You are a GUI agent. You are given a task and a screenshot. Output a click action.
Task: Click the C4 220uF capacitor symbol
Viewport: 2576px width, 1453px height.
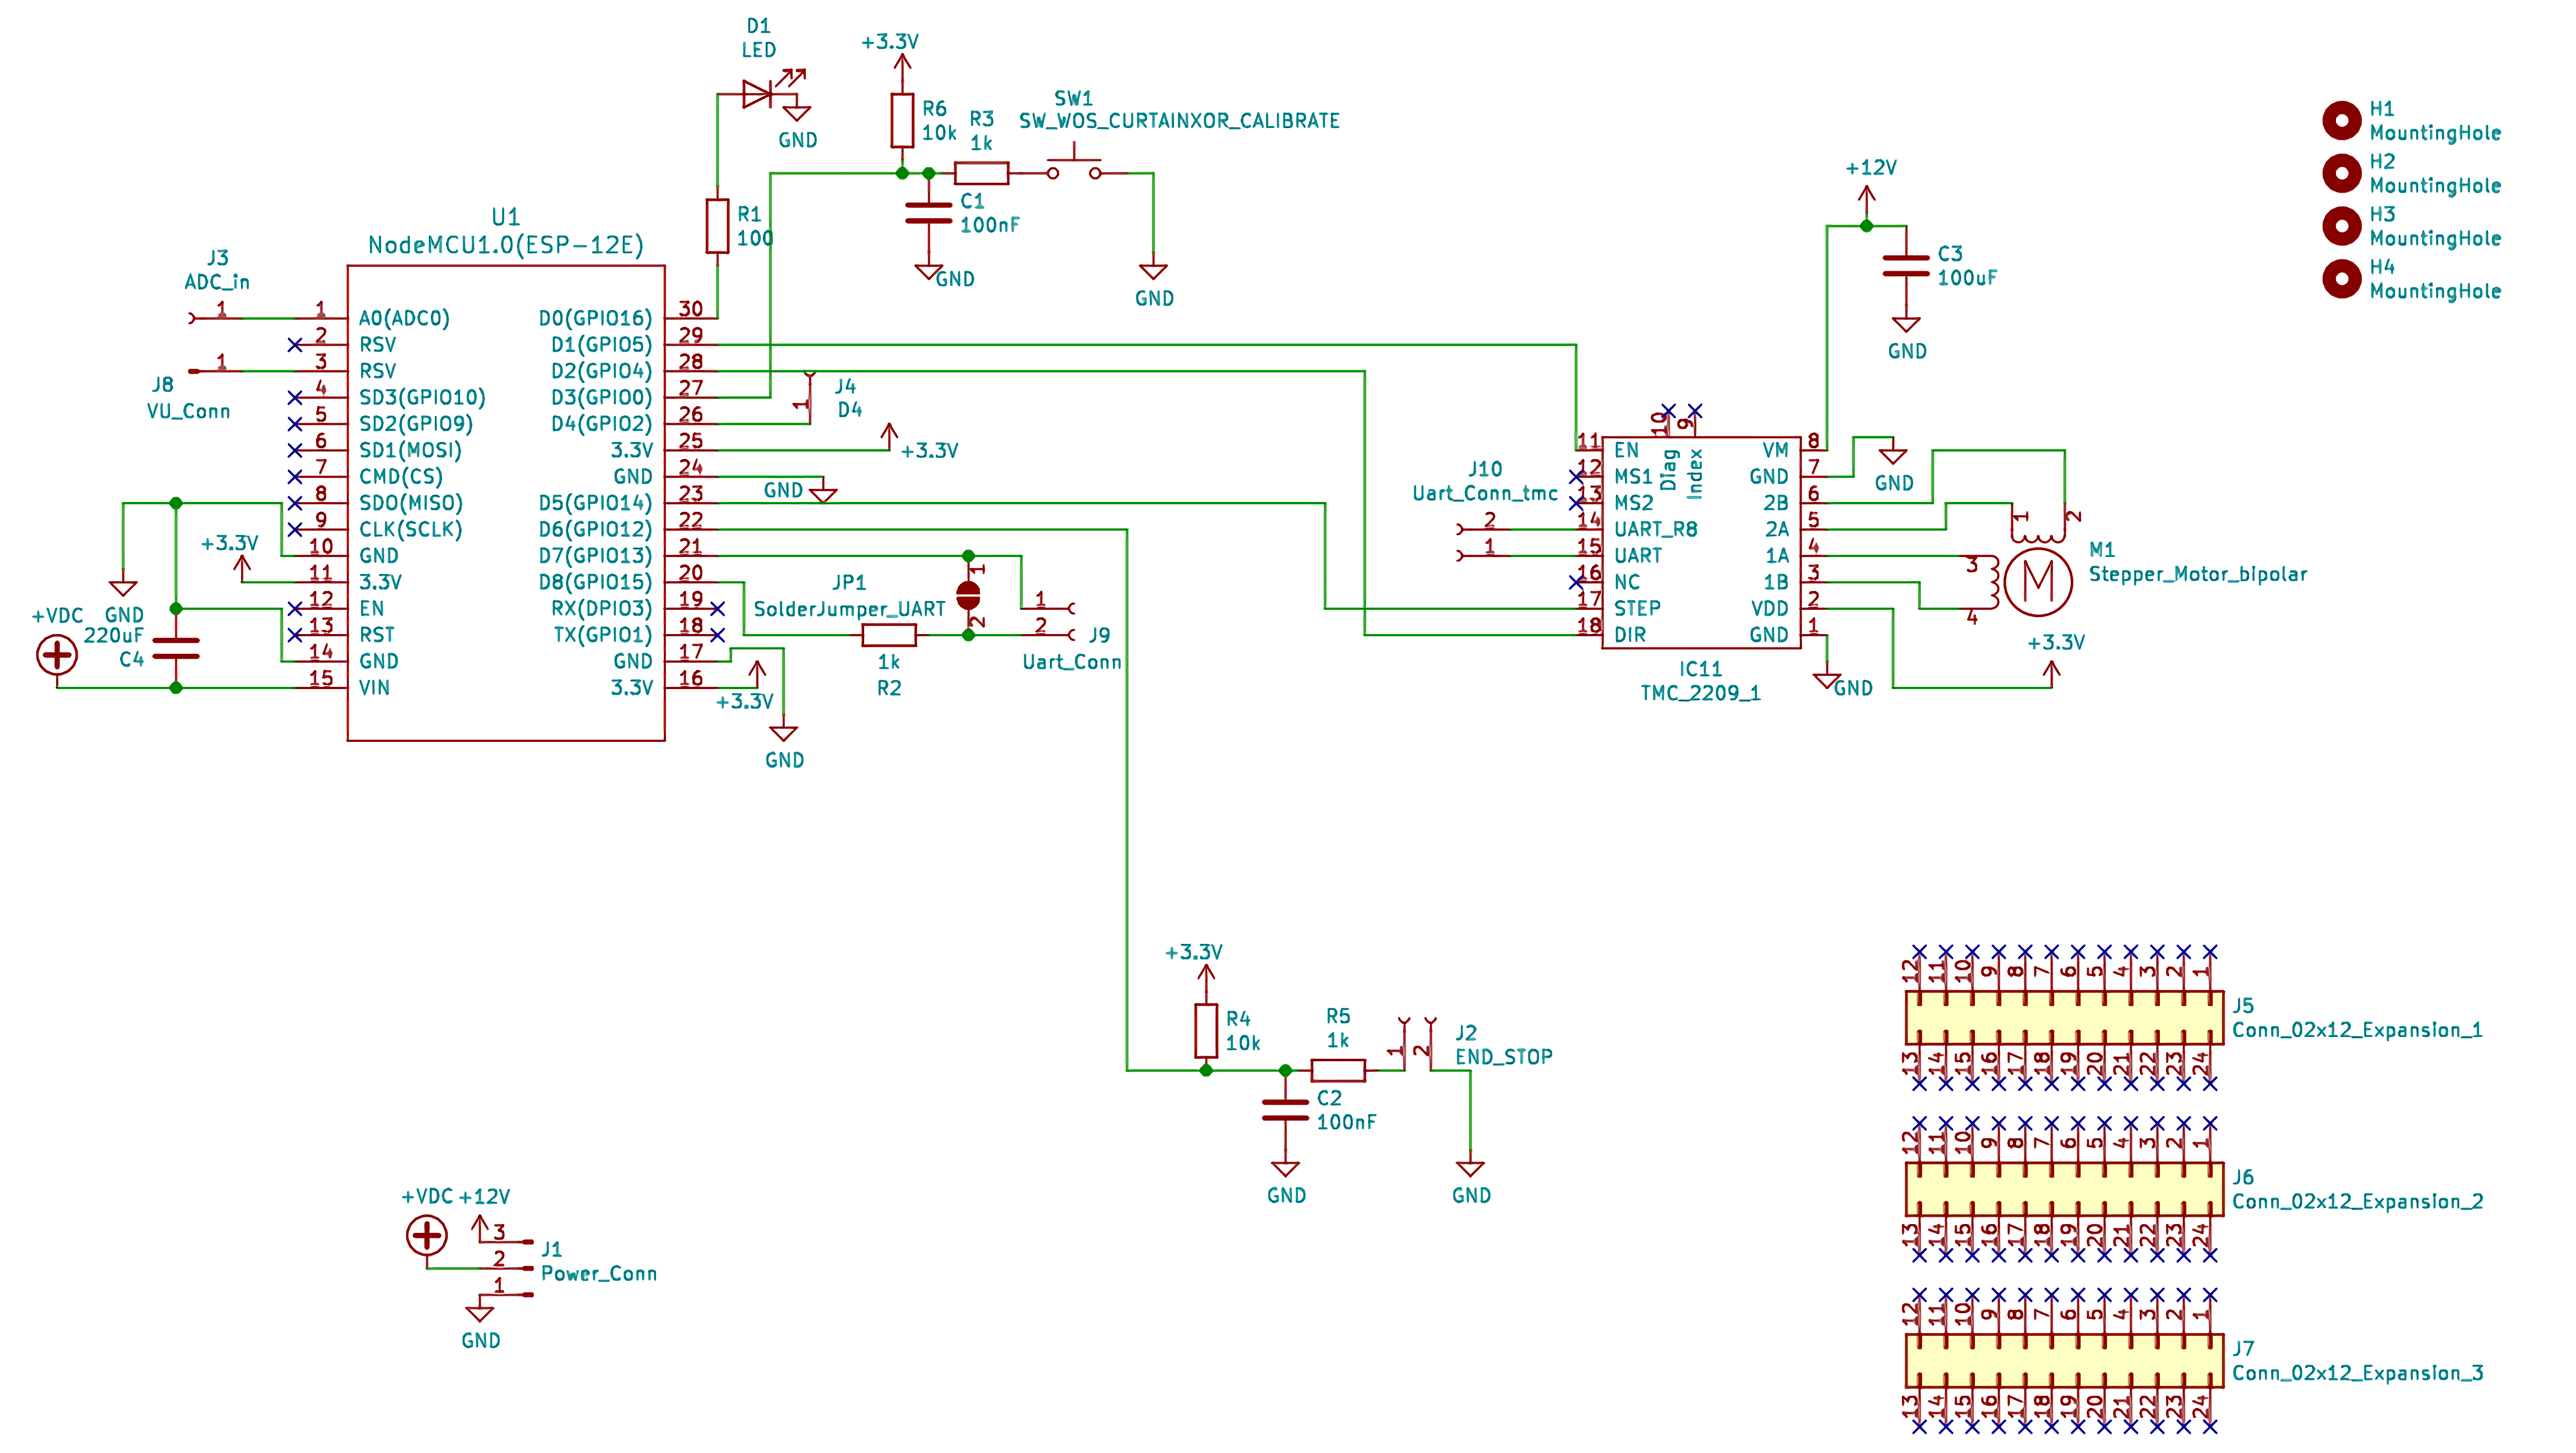(176, 649)
